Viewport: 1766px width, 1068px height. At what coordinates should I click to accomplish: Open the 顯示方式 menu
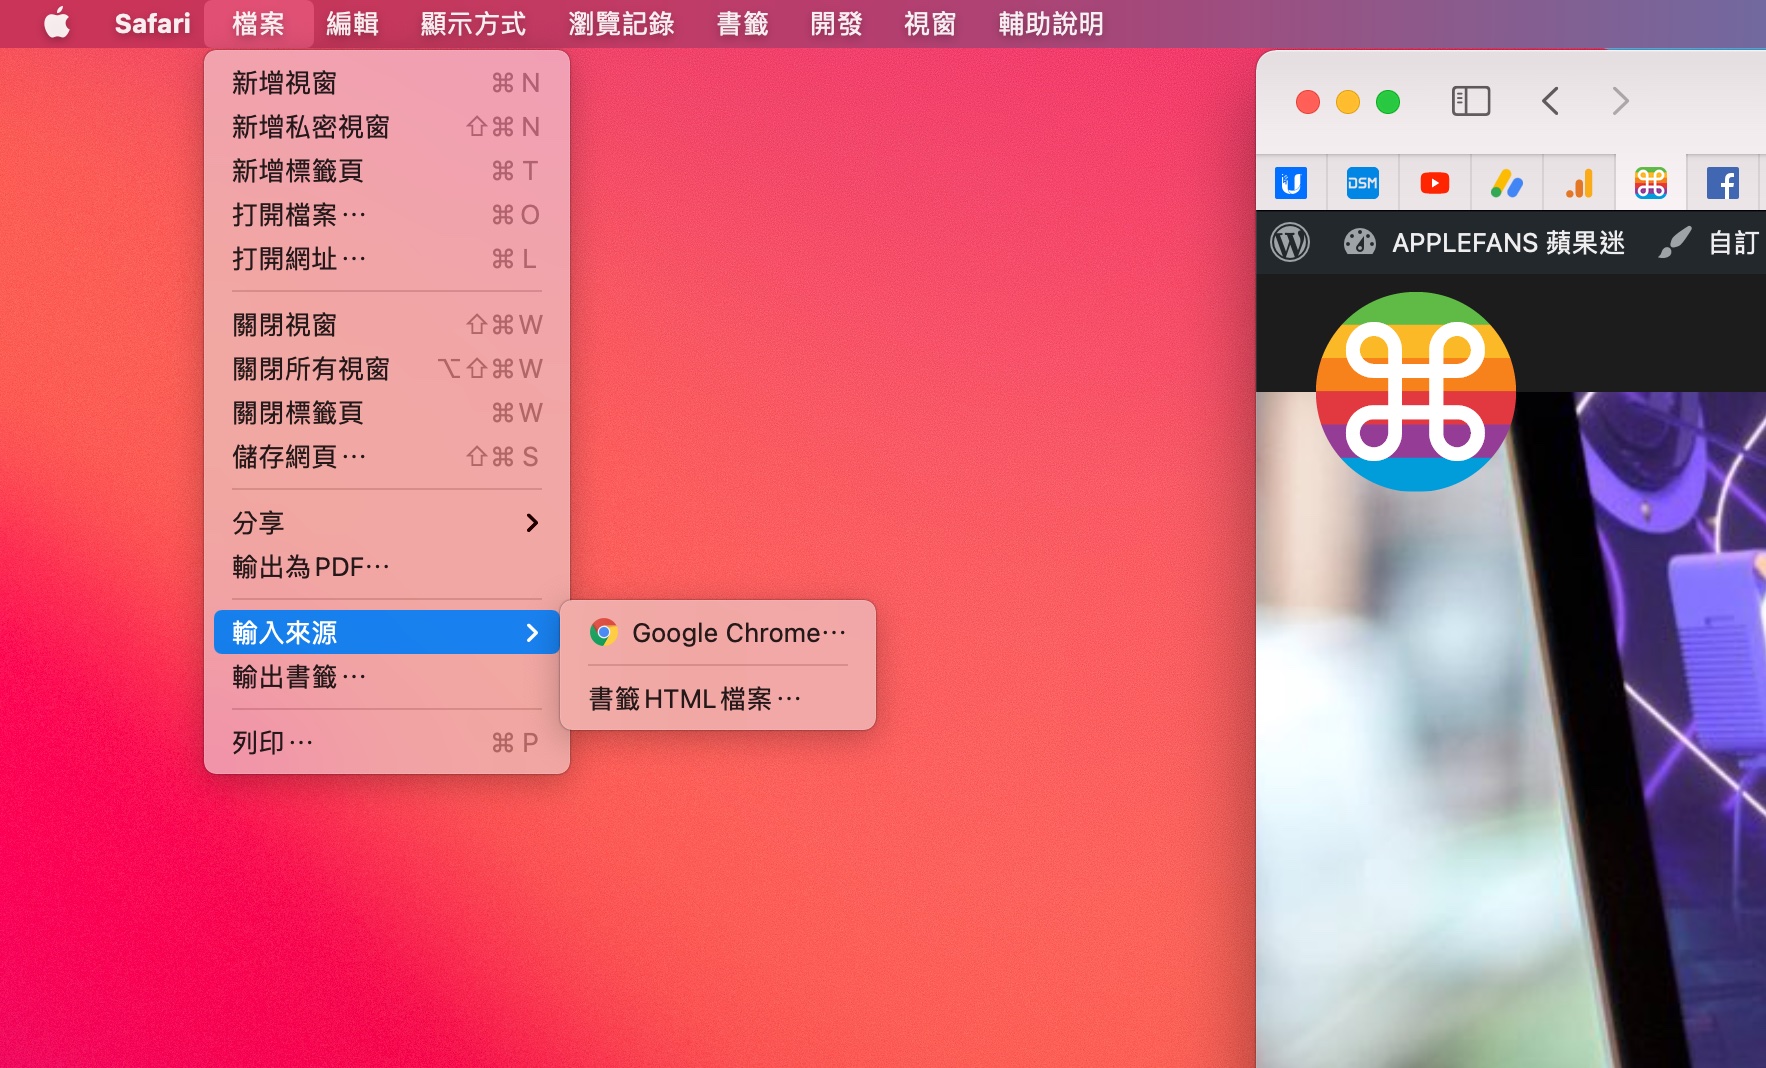[473, 23]
